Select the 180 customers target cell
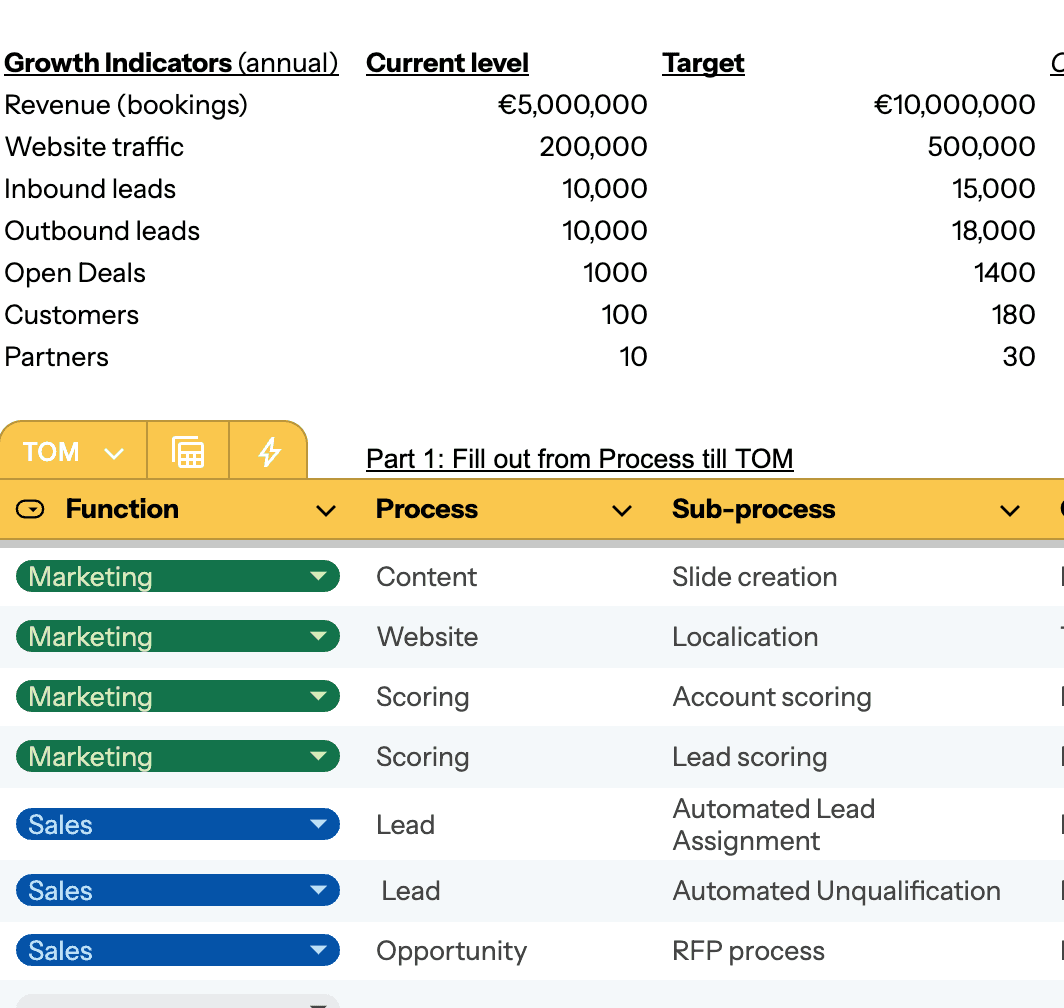 (1013, 315)
